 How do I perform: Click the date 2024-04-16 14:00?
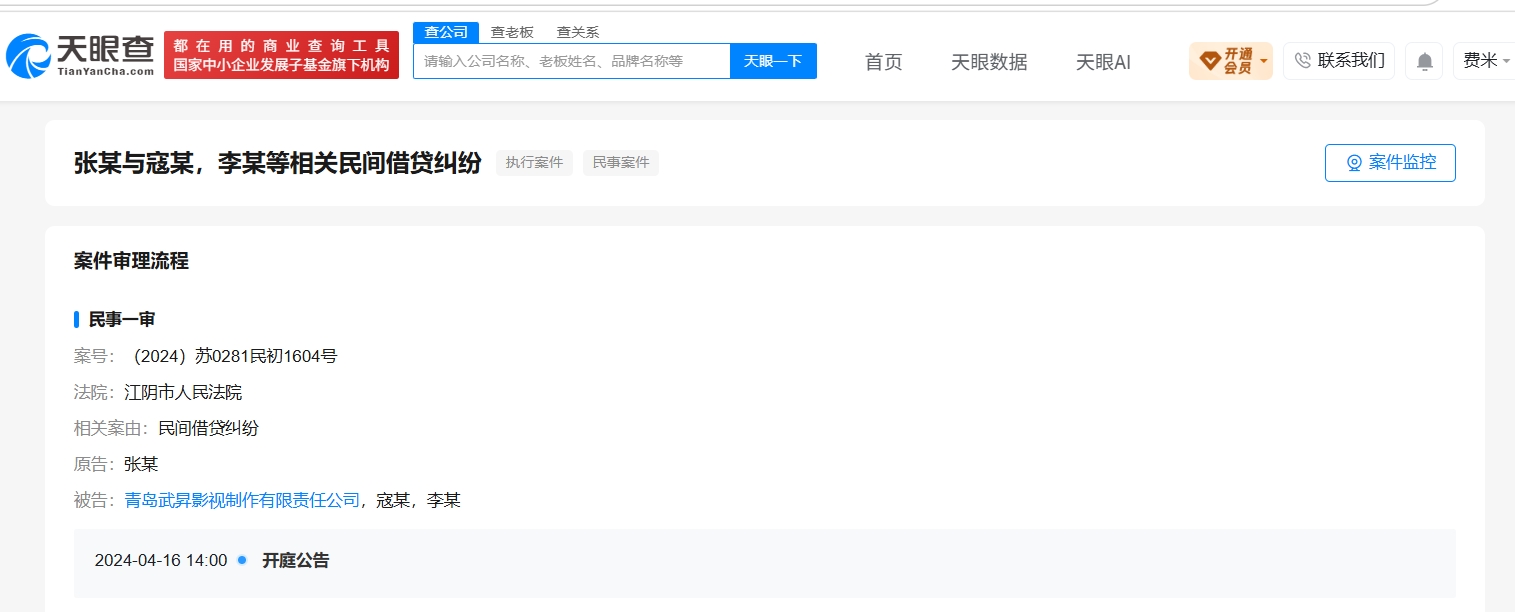click(x=161, y=560)
